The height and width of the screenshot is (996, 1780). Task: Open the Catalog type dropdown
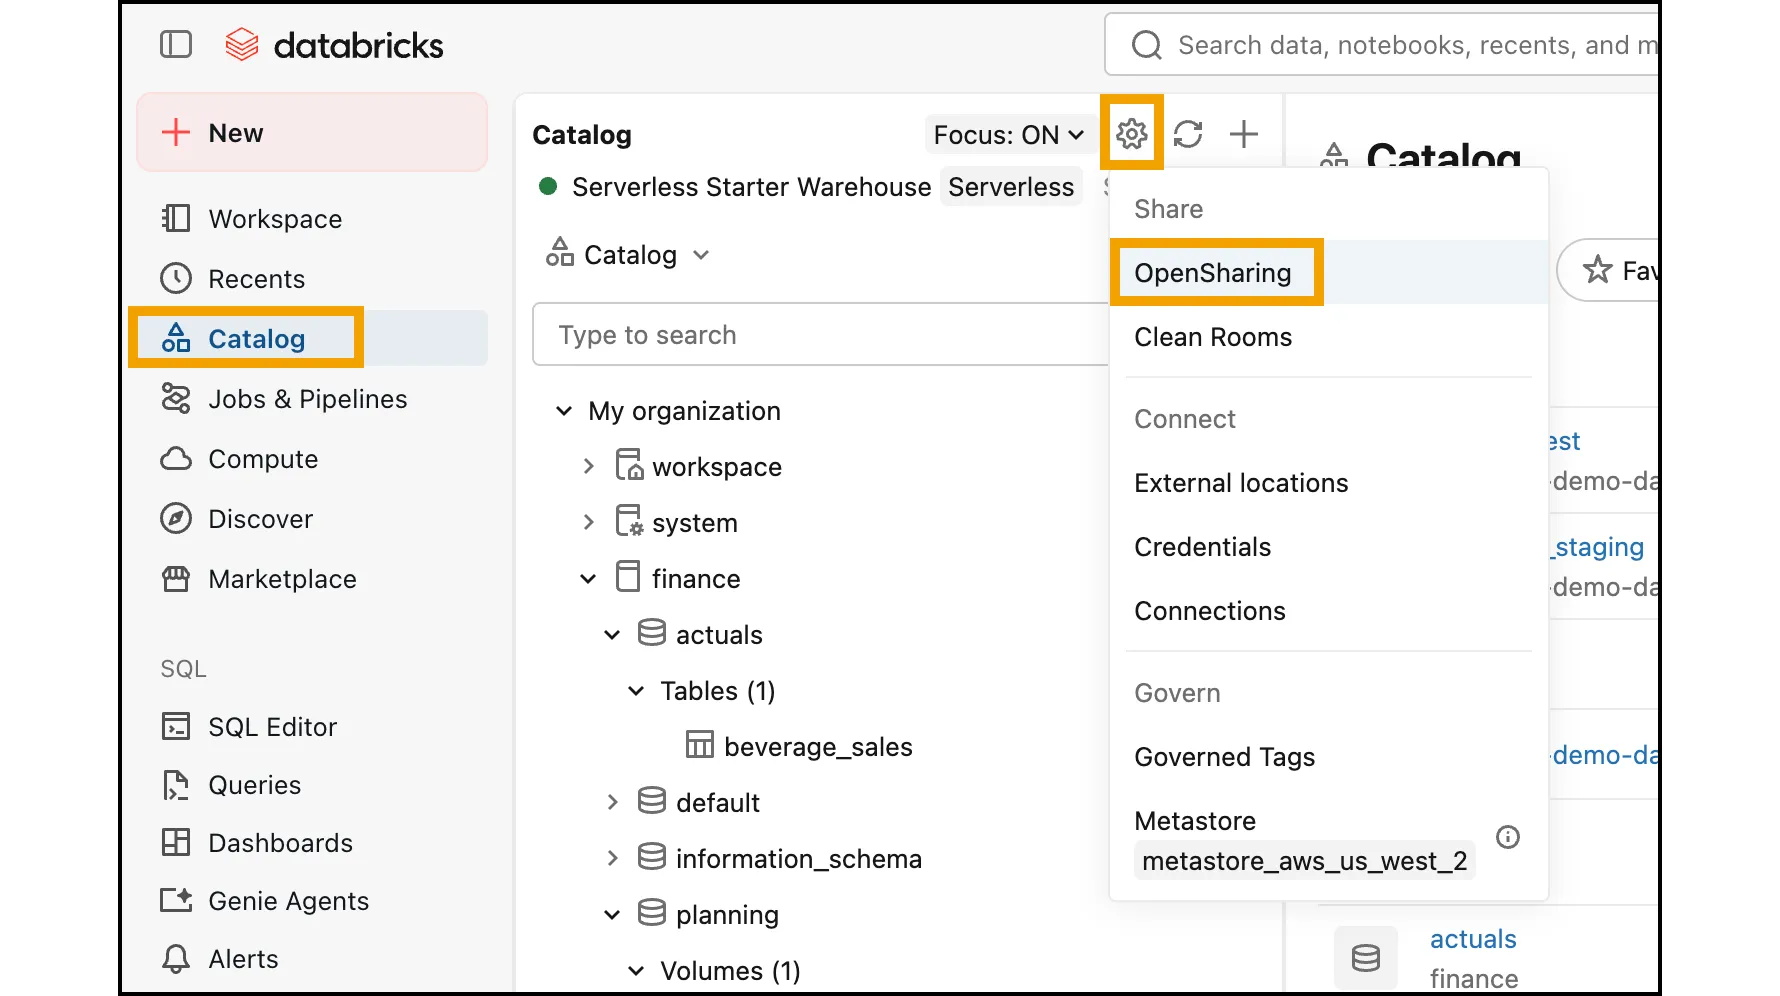(x=628, y=255)
